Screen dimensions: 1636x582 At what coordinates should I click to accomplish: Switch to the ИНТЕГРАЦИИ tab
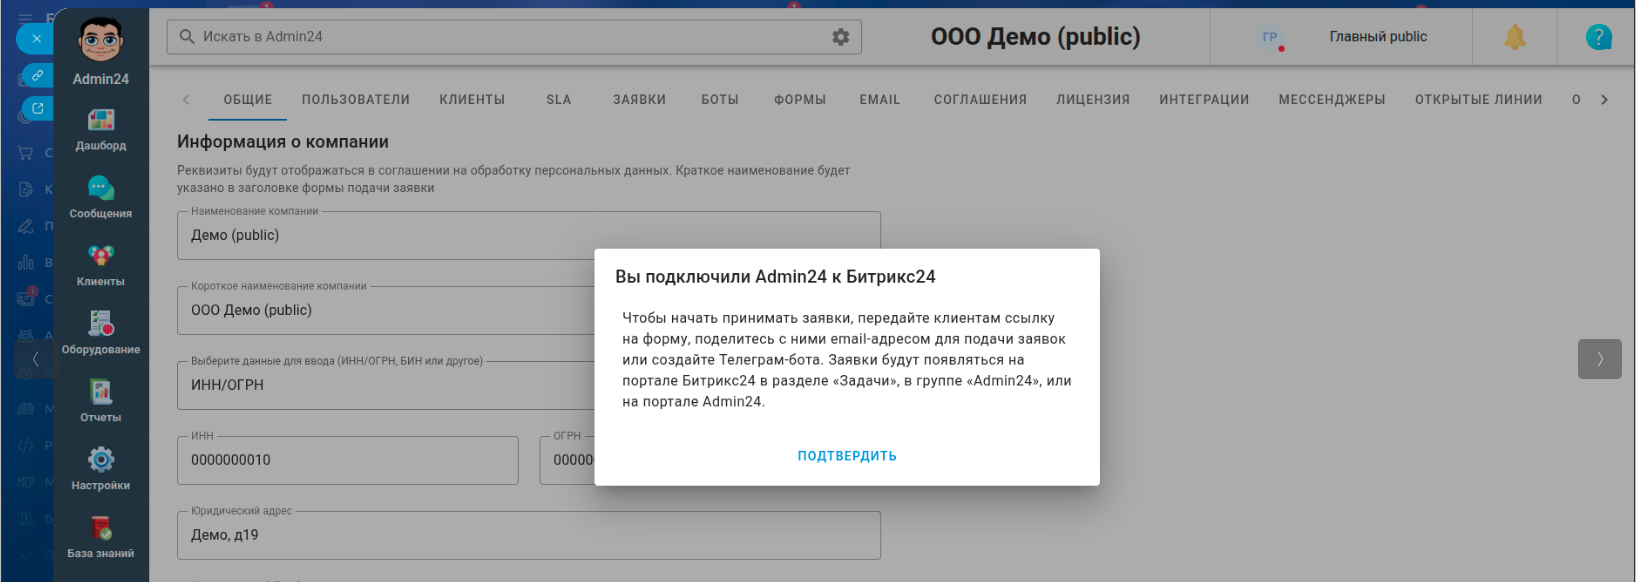(x=1204, y=100)
